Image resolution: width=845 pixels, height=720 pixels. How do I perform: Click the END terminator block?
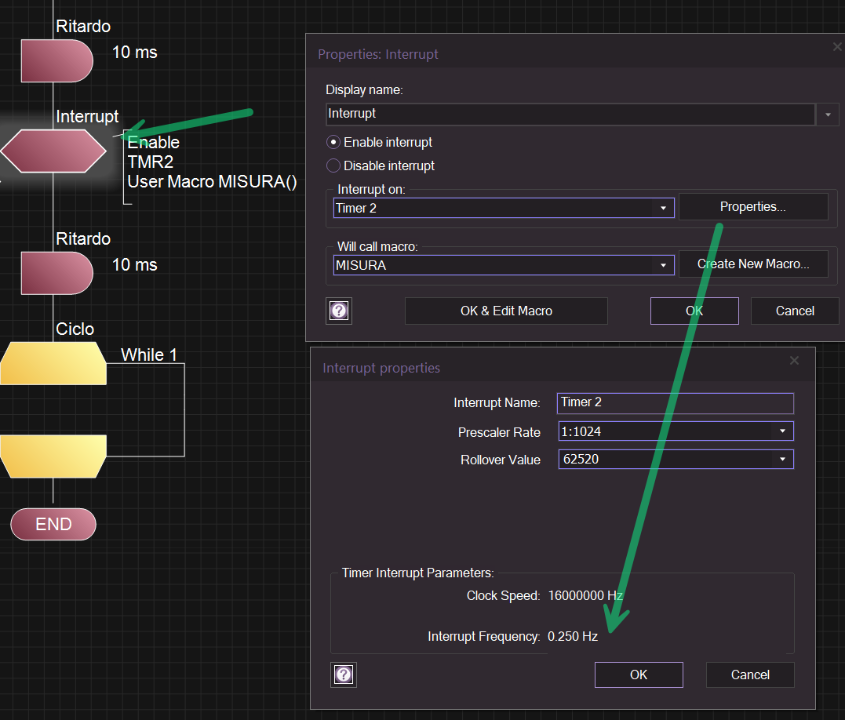click(53, 524)
